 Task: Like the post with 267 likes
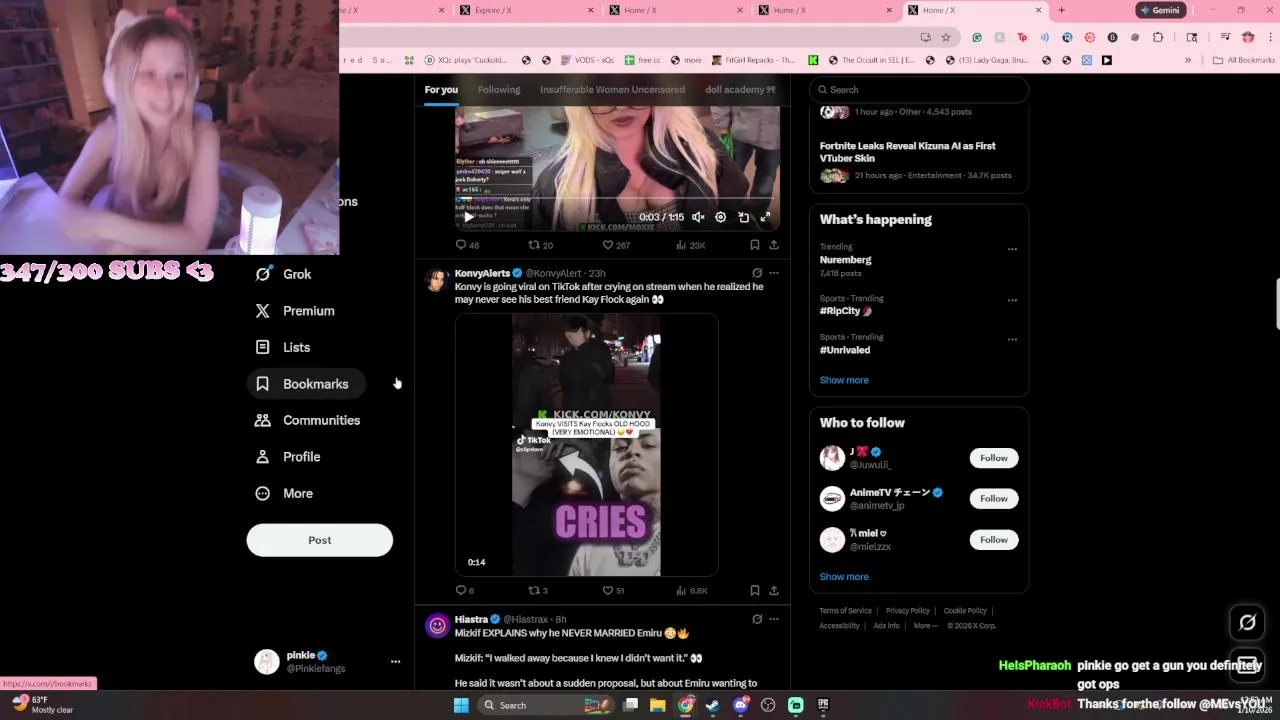[615, 245]
